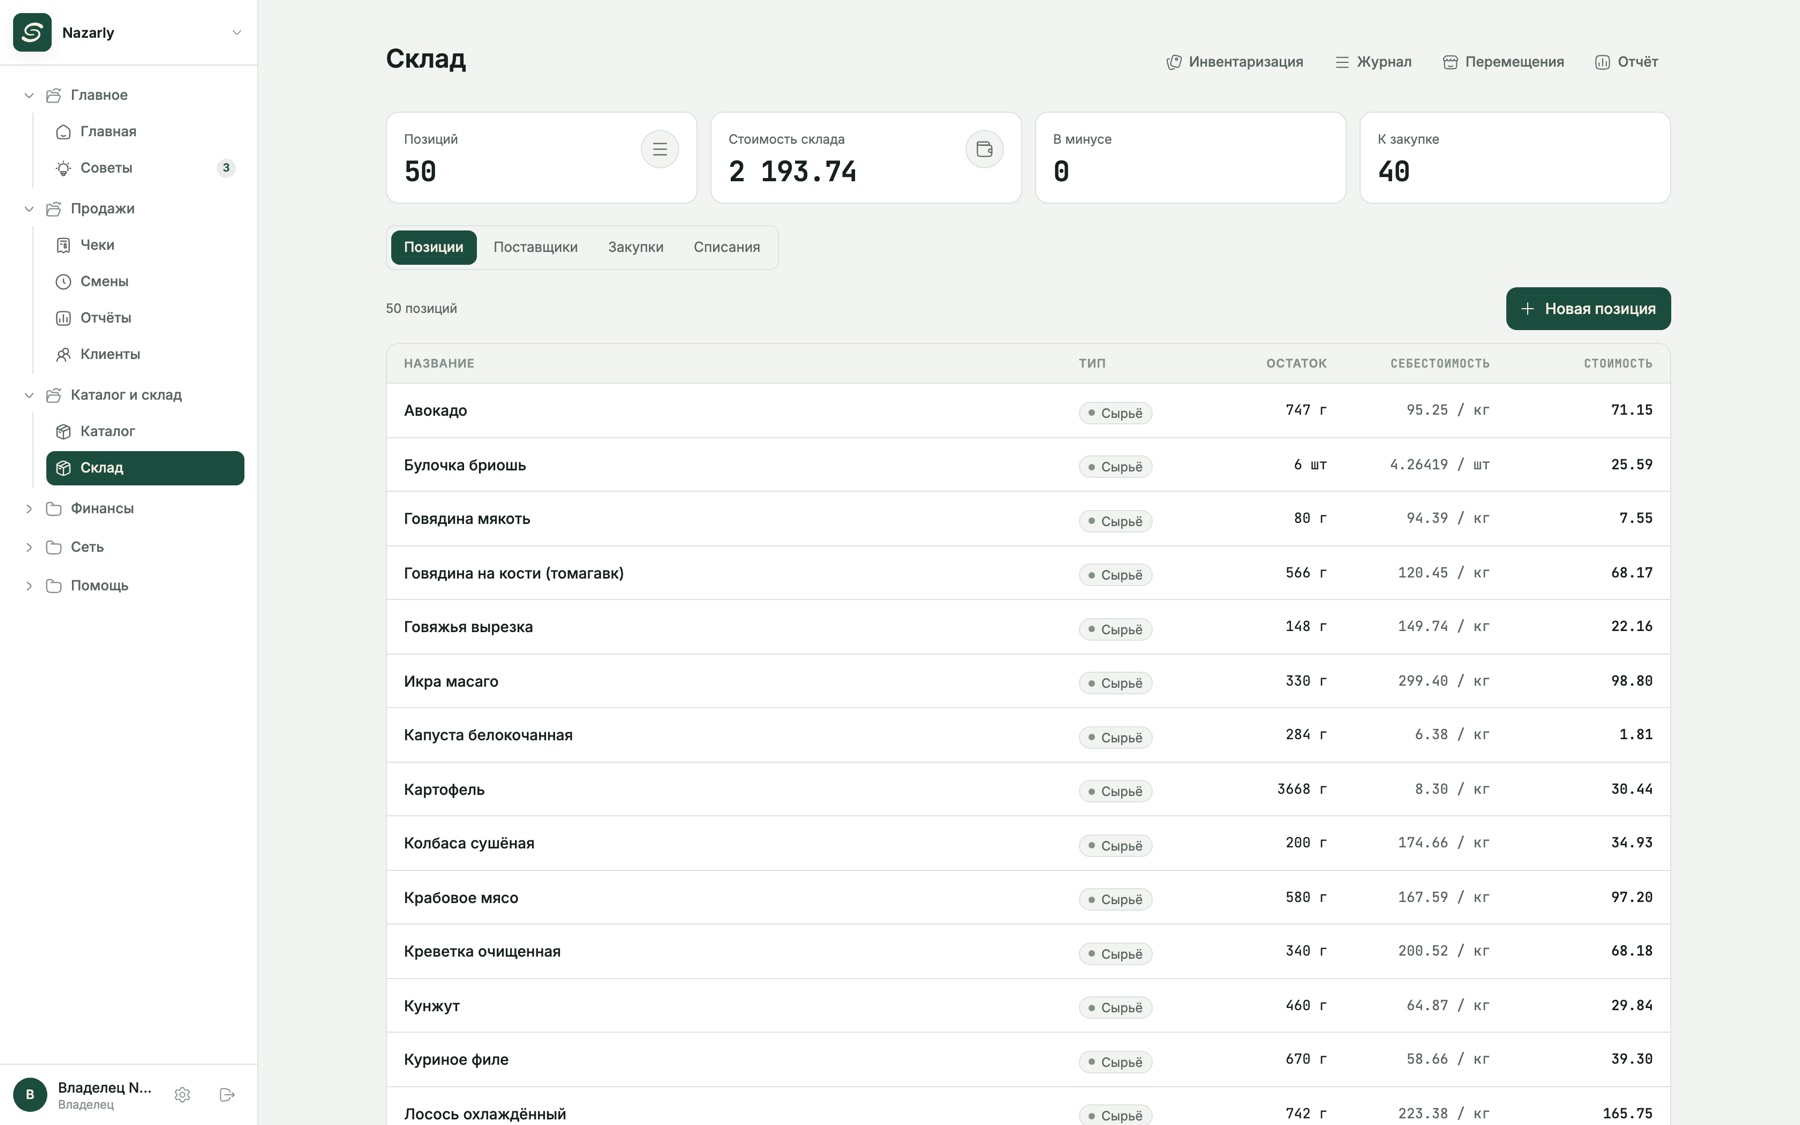Switch to the Списания tab
1800x1125 pixels.
(x=727, y=247)
